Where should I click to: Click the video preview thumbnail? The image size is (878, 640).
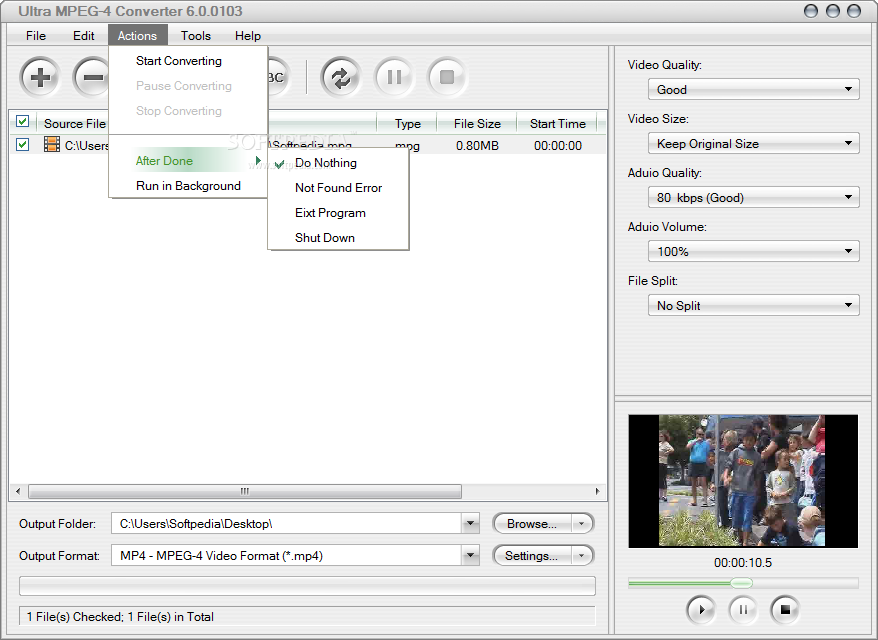742,481
